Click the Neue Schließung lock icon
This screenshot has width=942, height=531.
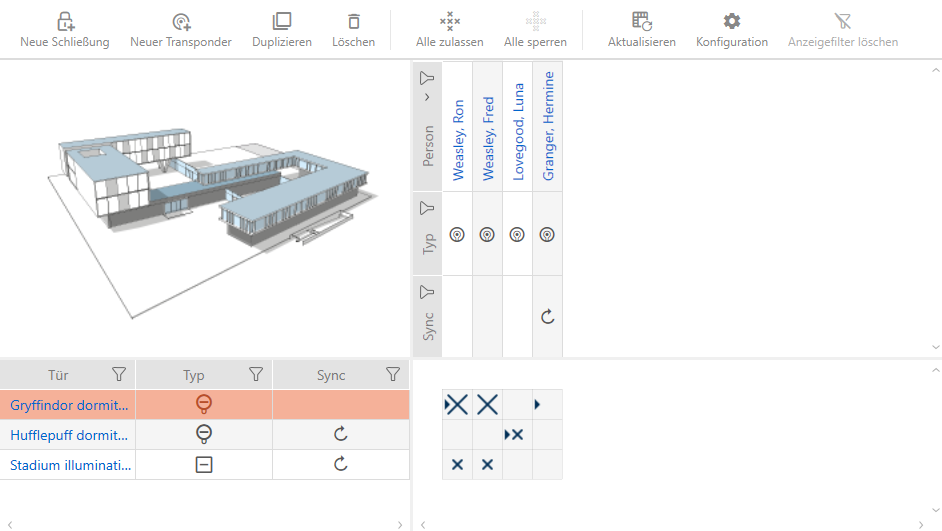[64, 21]
